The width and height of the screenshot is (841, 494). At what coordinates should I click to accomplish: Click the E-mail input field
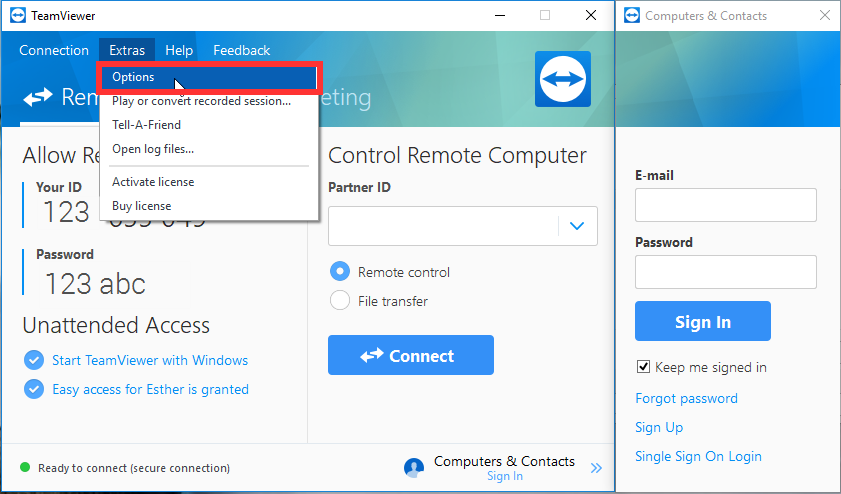[726, 205]
